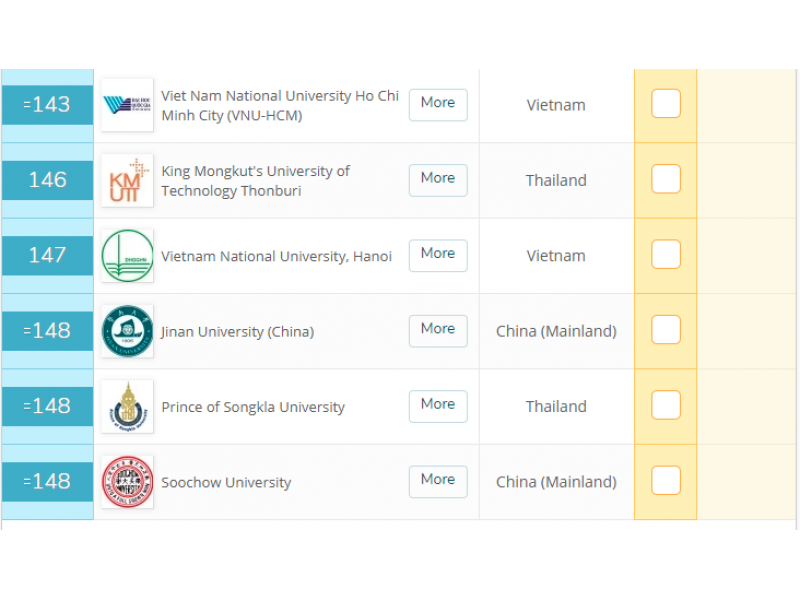The image size is (800, 600).
Task: Open More details for VNU-HCM
Action: pos(437,104)
